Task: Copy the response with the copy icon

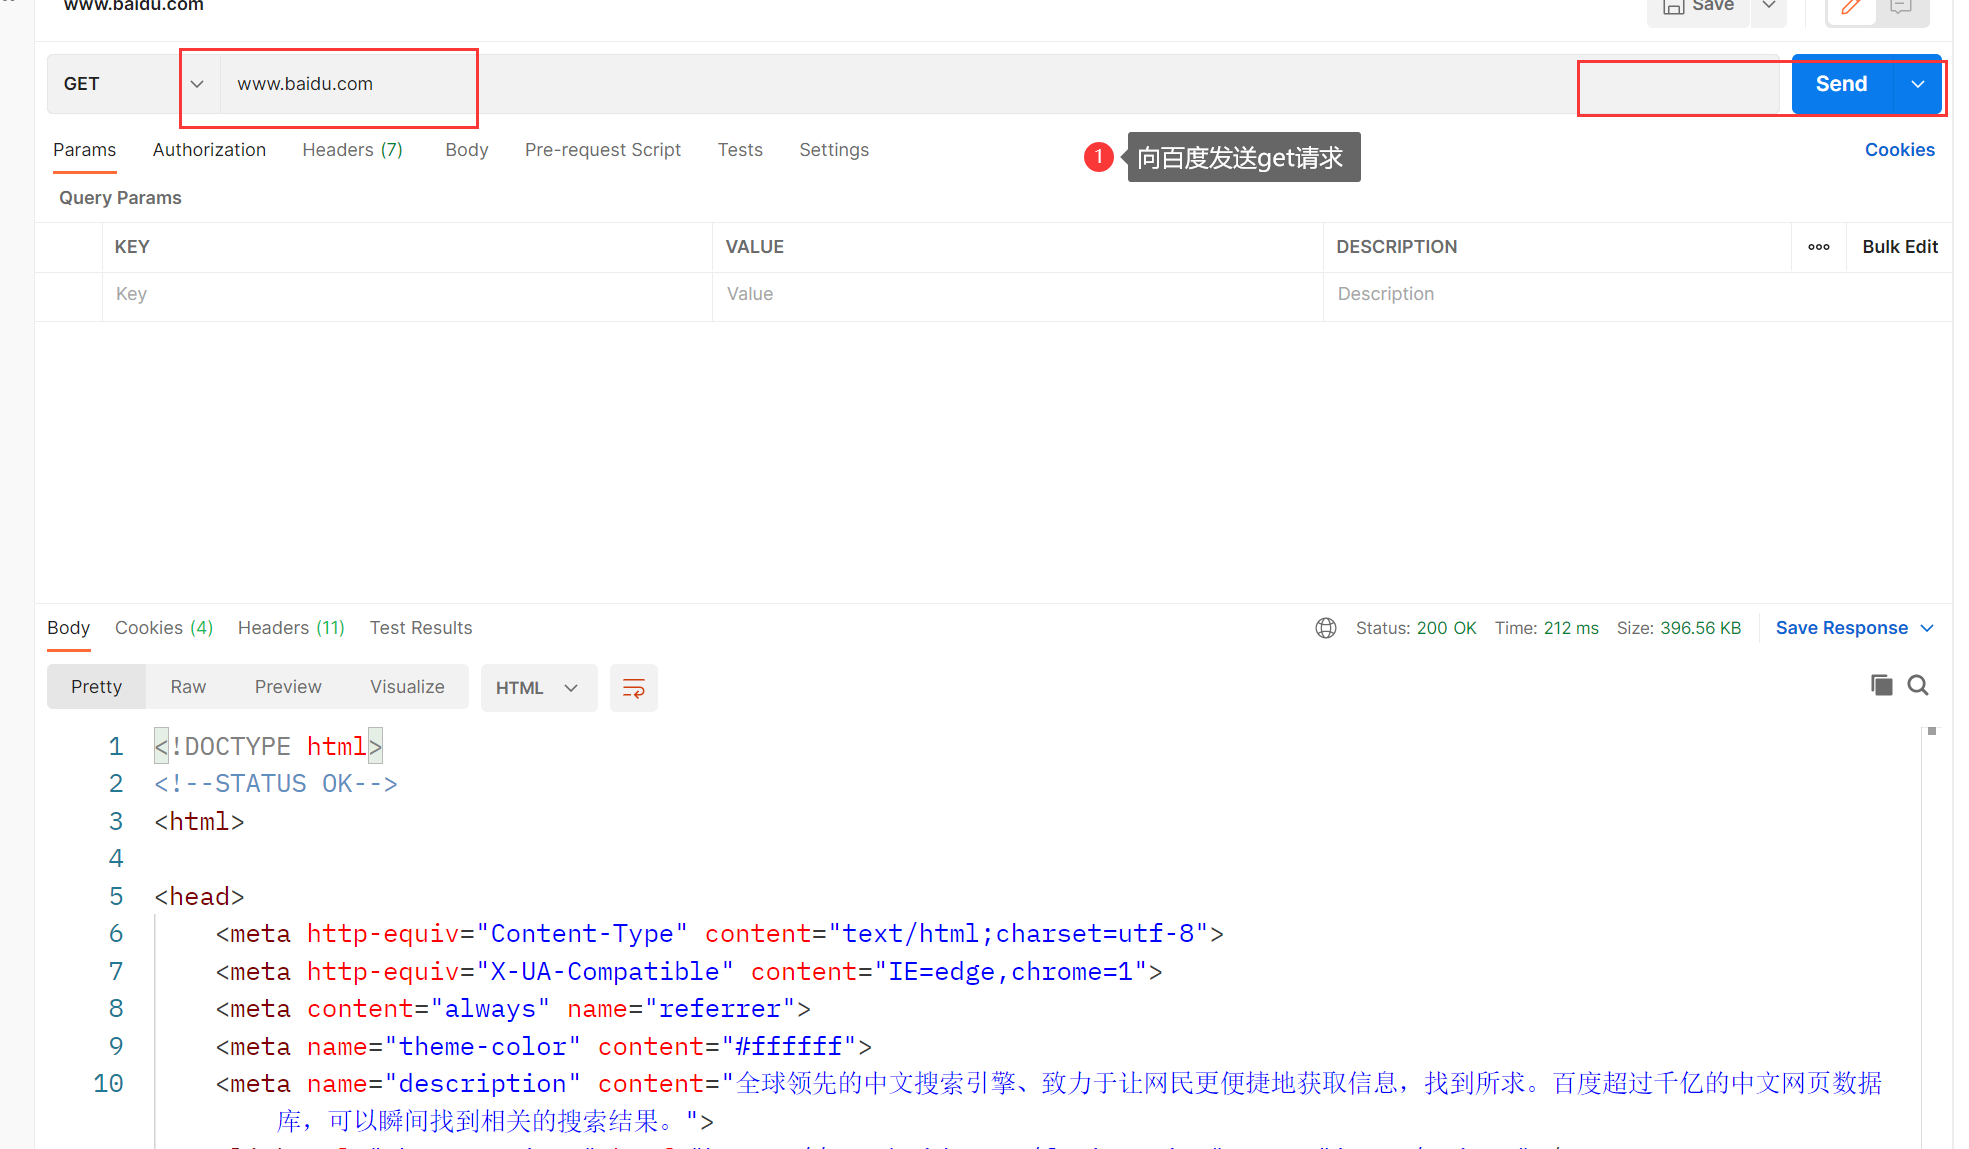Action: pyautogui.click(x=1881, y=685)
